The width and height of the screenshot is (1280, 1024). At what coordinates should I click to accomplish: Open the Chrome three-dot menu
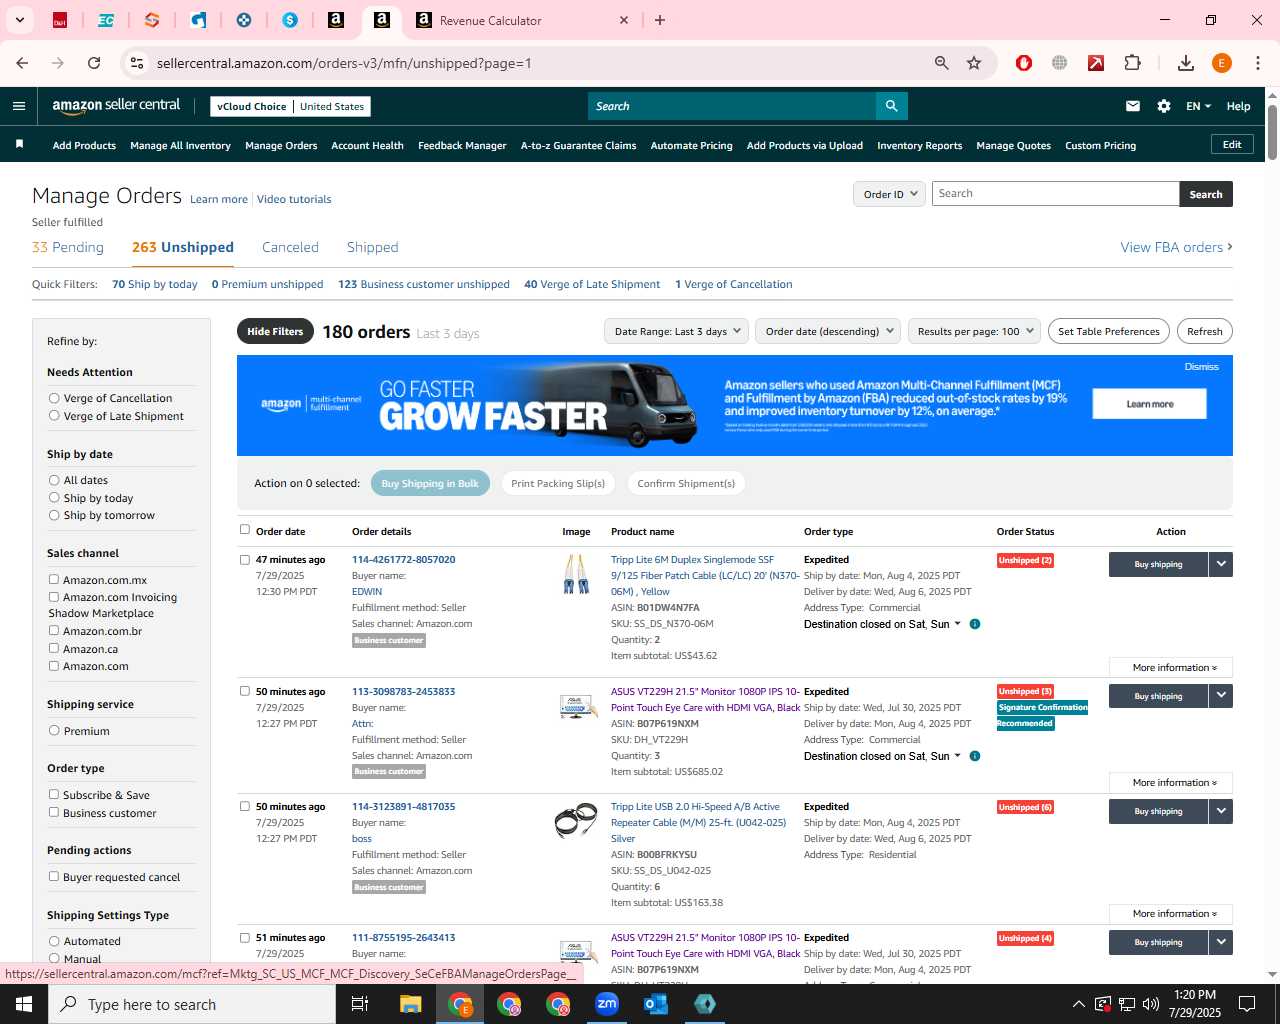pos(1258,63)
